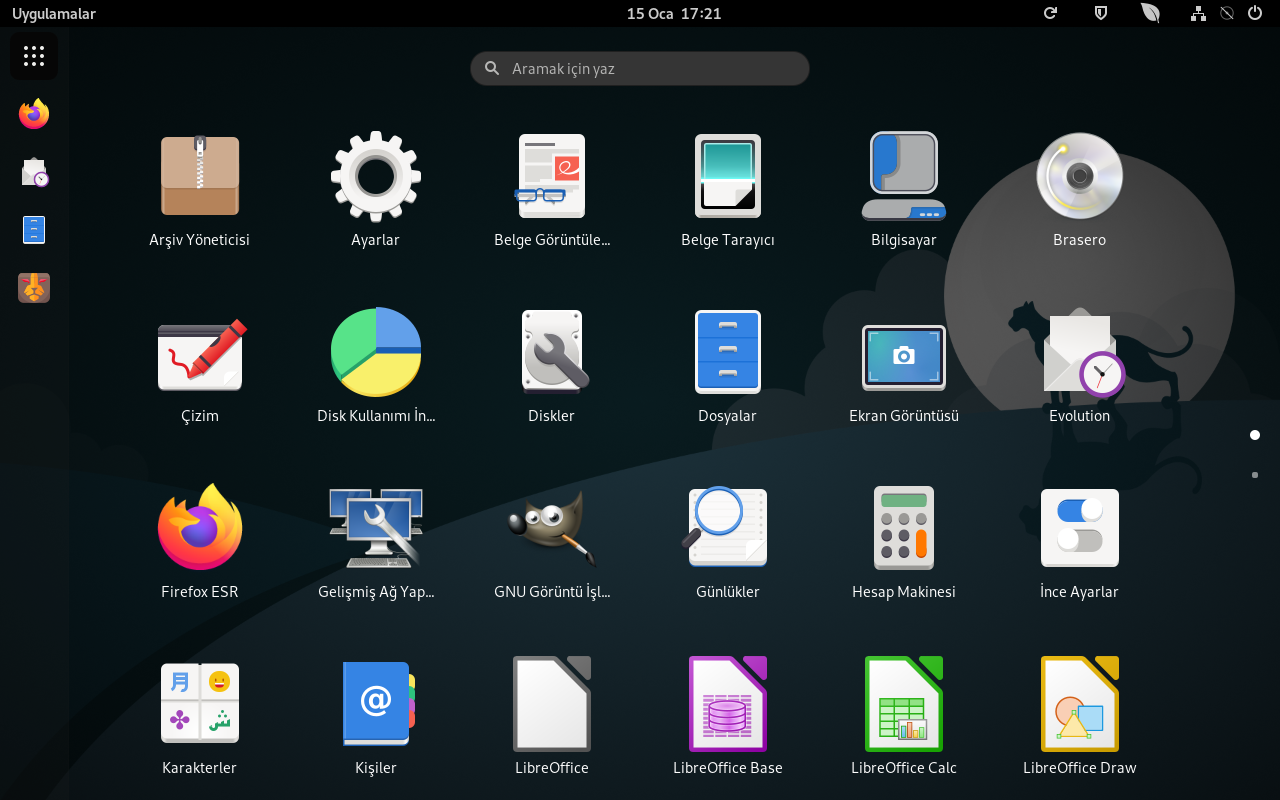Launch Dosyala file manager in grid
This screenshot has height=800, width=1280.
(728, 352)
